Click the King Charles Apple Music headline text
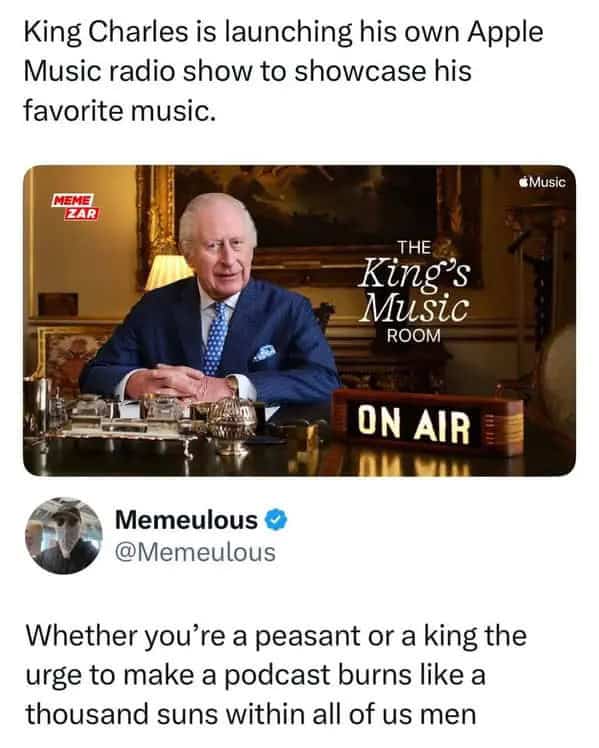Viewport: 599px width, 748px height. 283,71
